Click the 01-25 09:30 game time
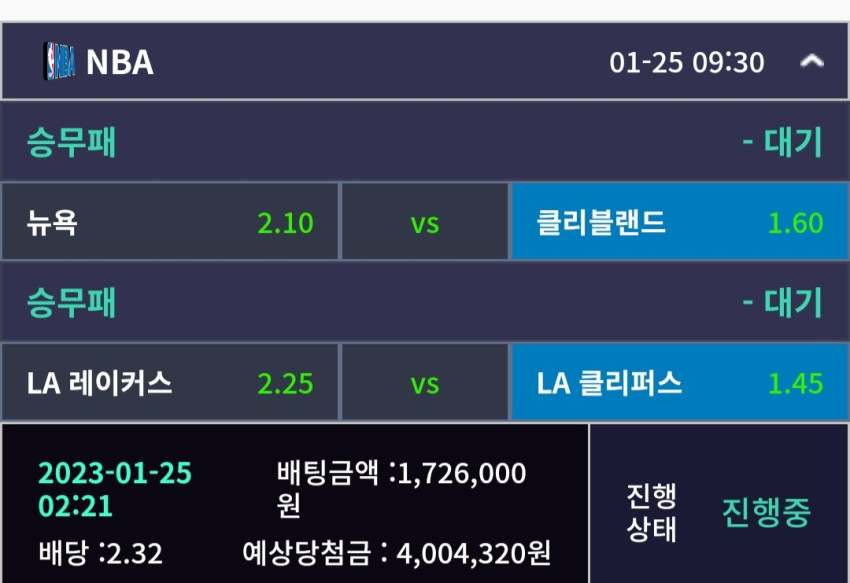 click(686, 62)
